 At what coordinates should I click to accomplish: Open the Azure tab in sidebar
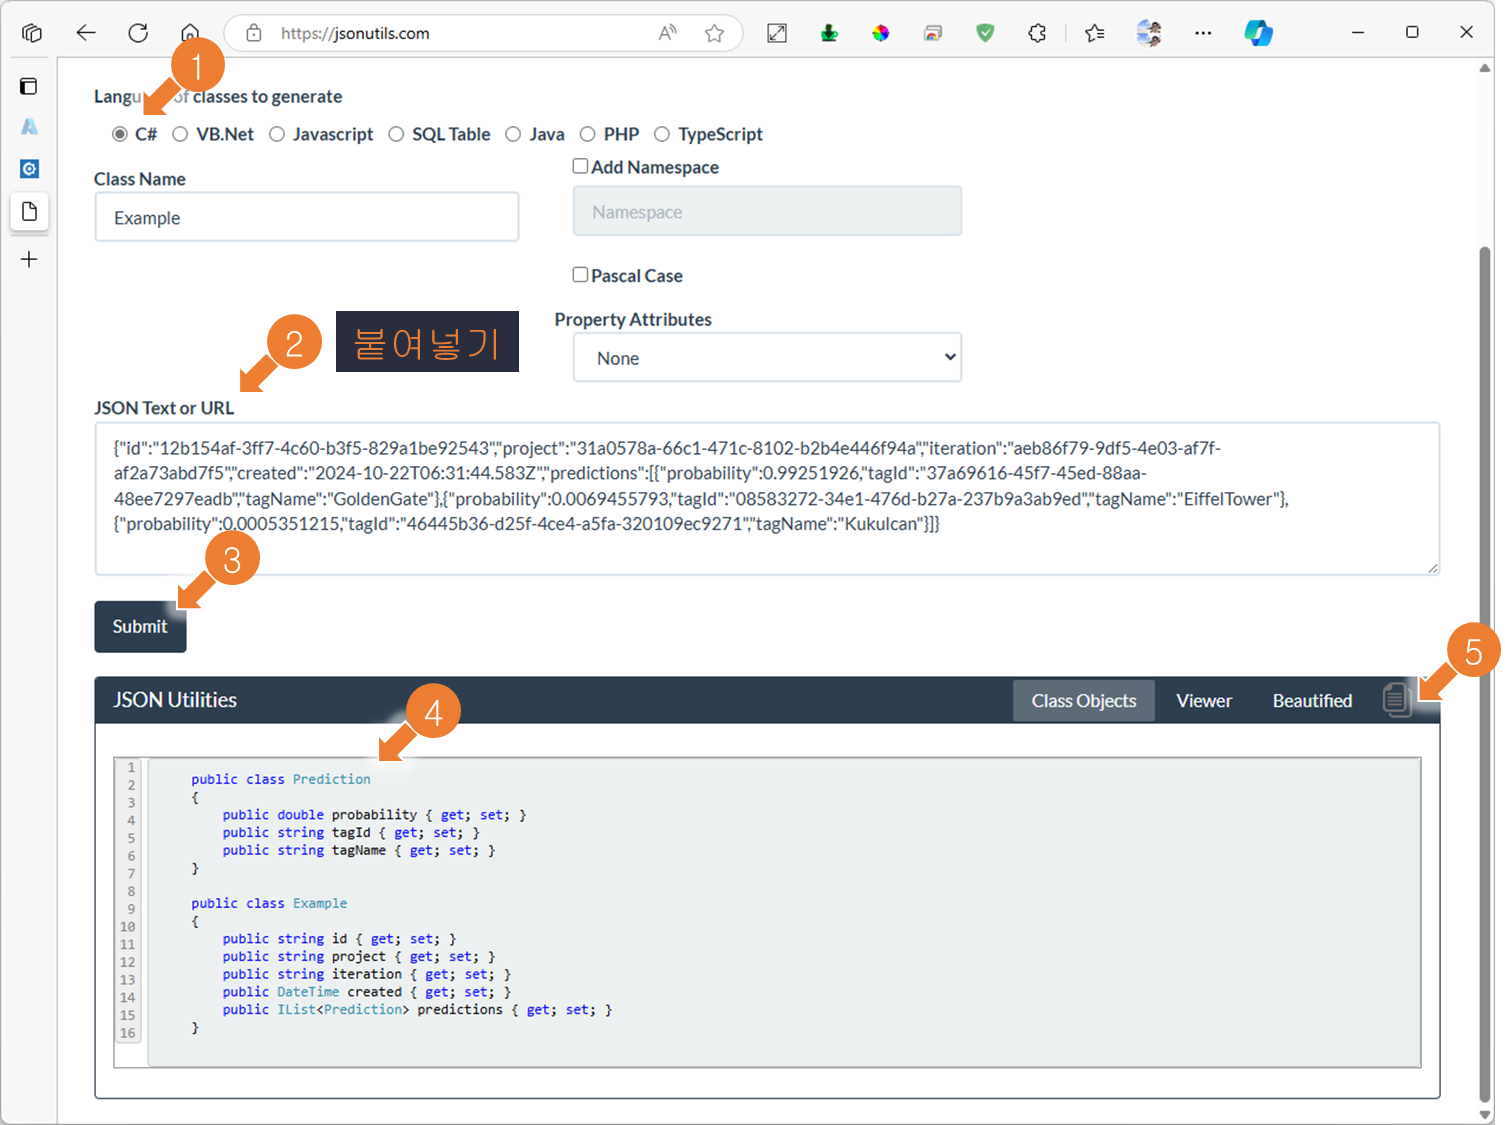(x=29, y=126)
